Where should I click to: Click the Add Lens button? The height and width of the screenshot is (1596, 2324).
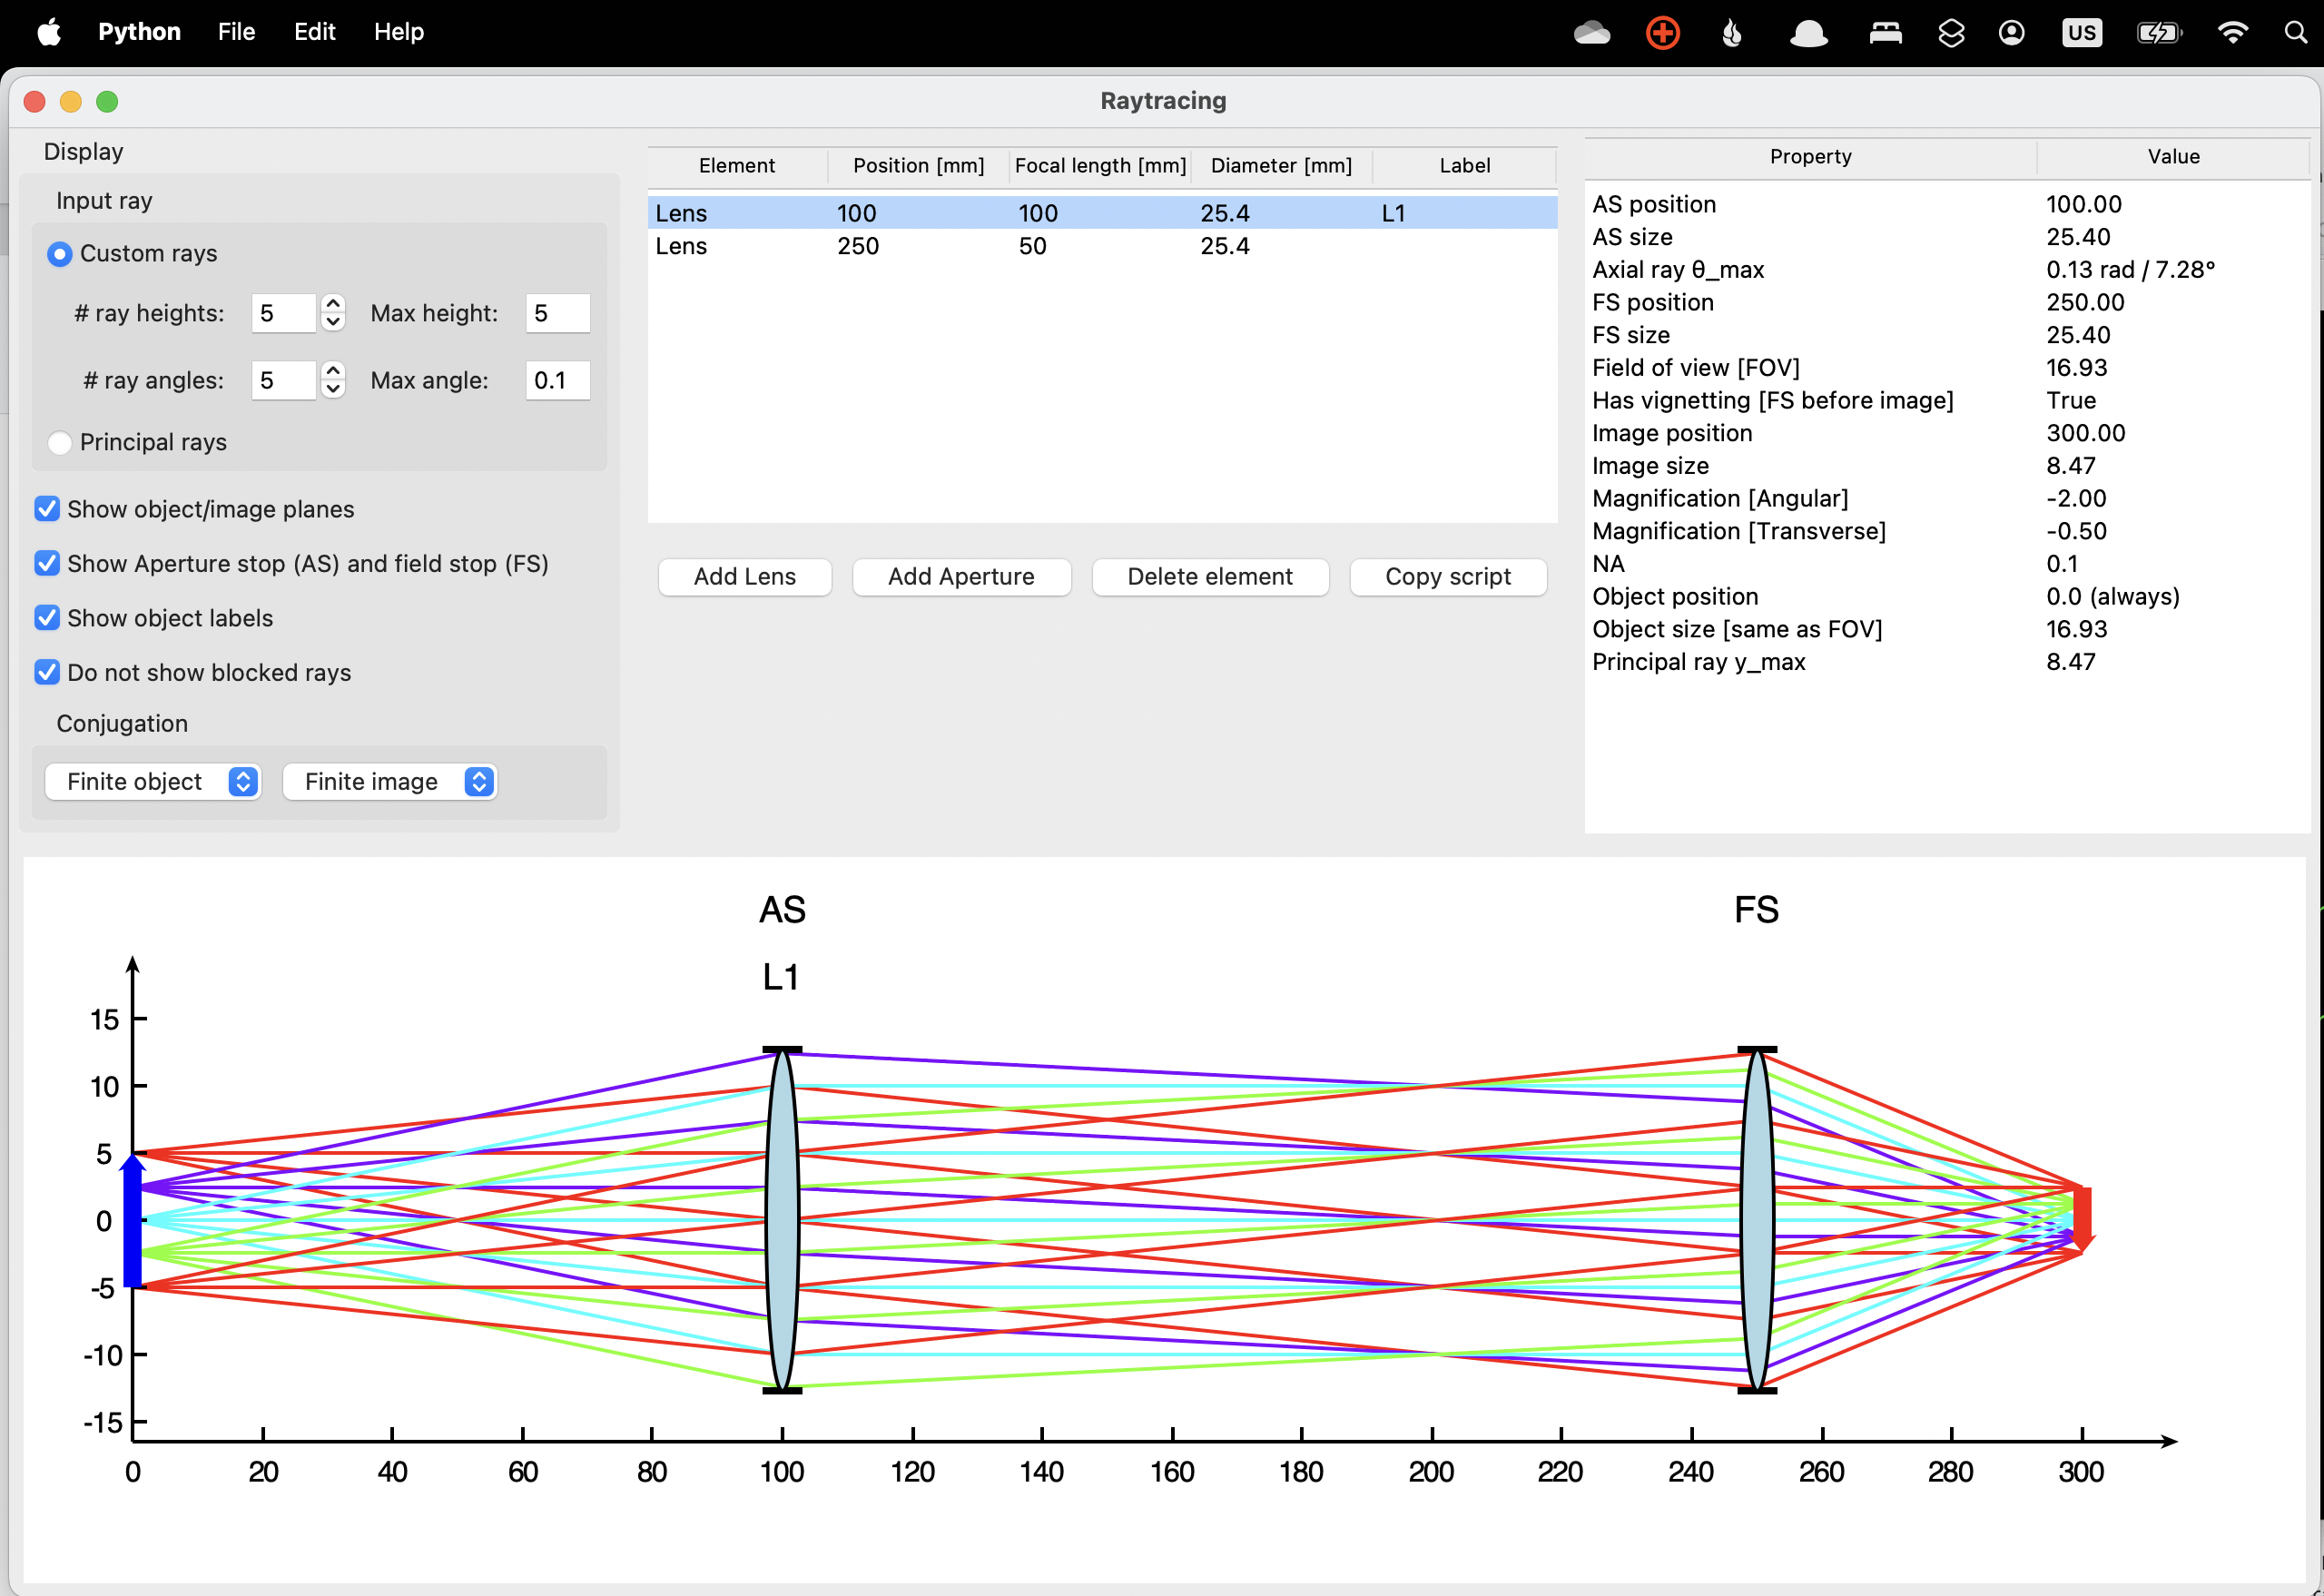(x=744, y=576)
